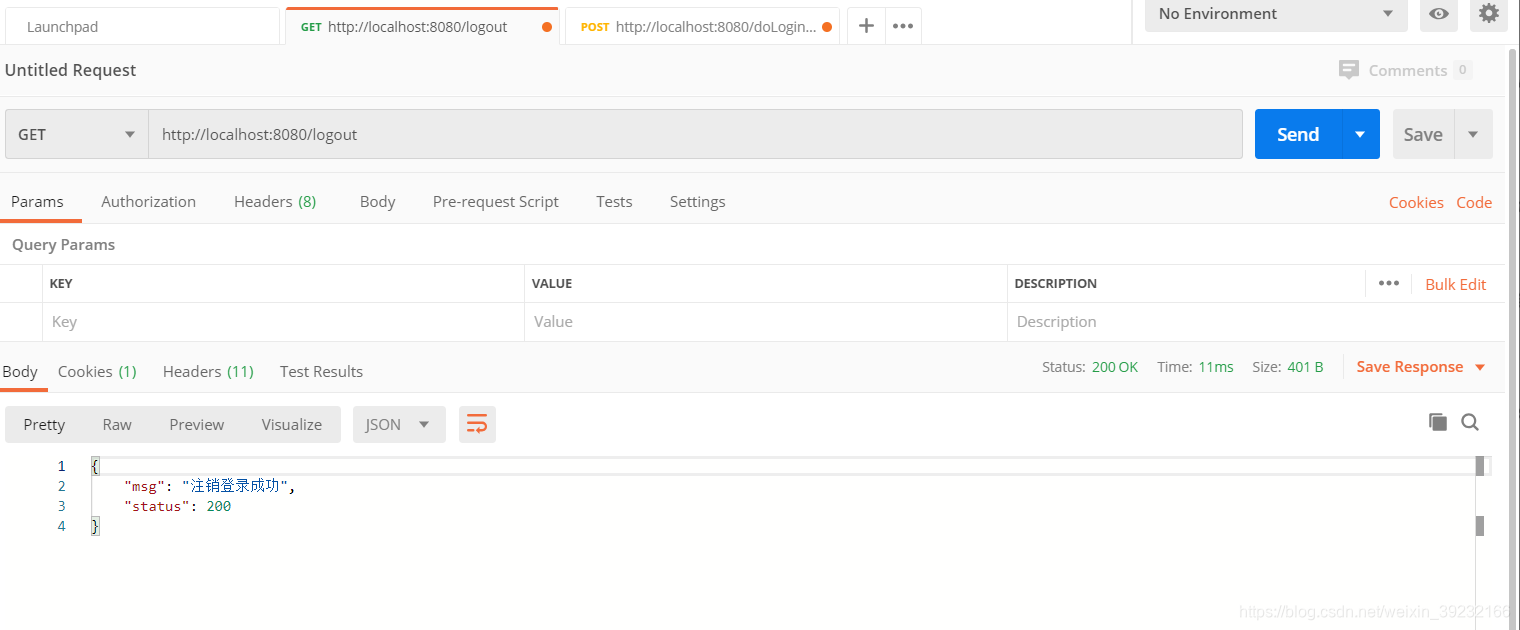Screen dimensions: 1520x630
Task: Open the Params request tab
Action: click(x=37, y=201)
